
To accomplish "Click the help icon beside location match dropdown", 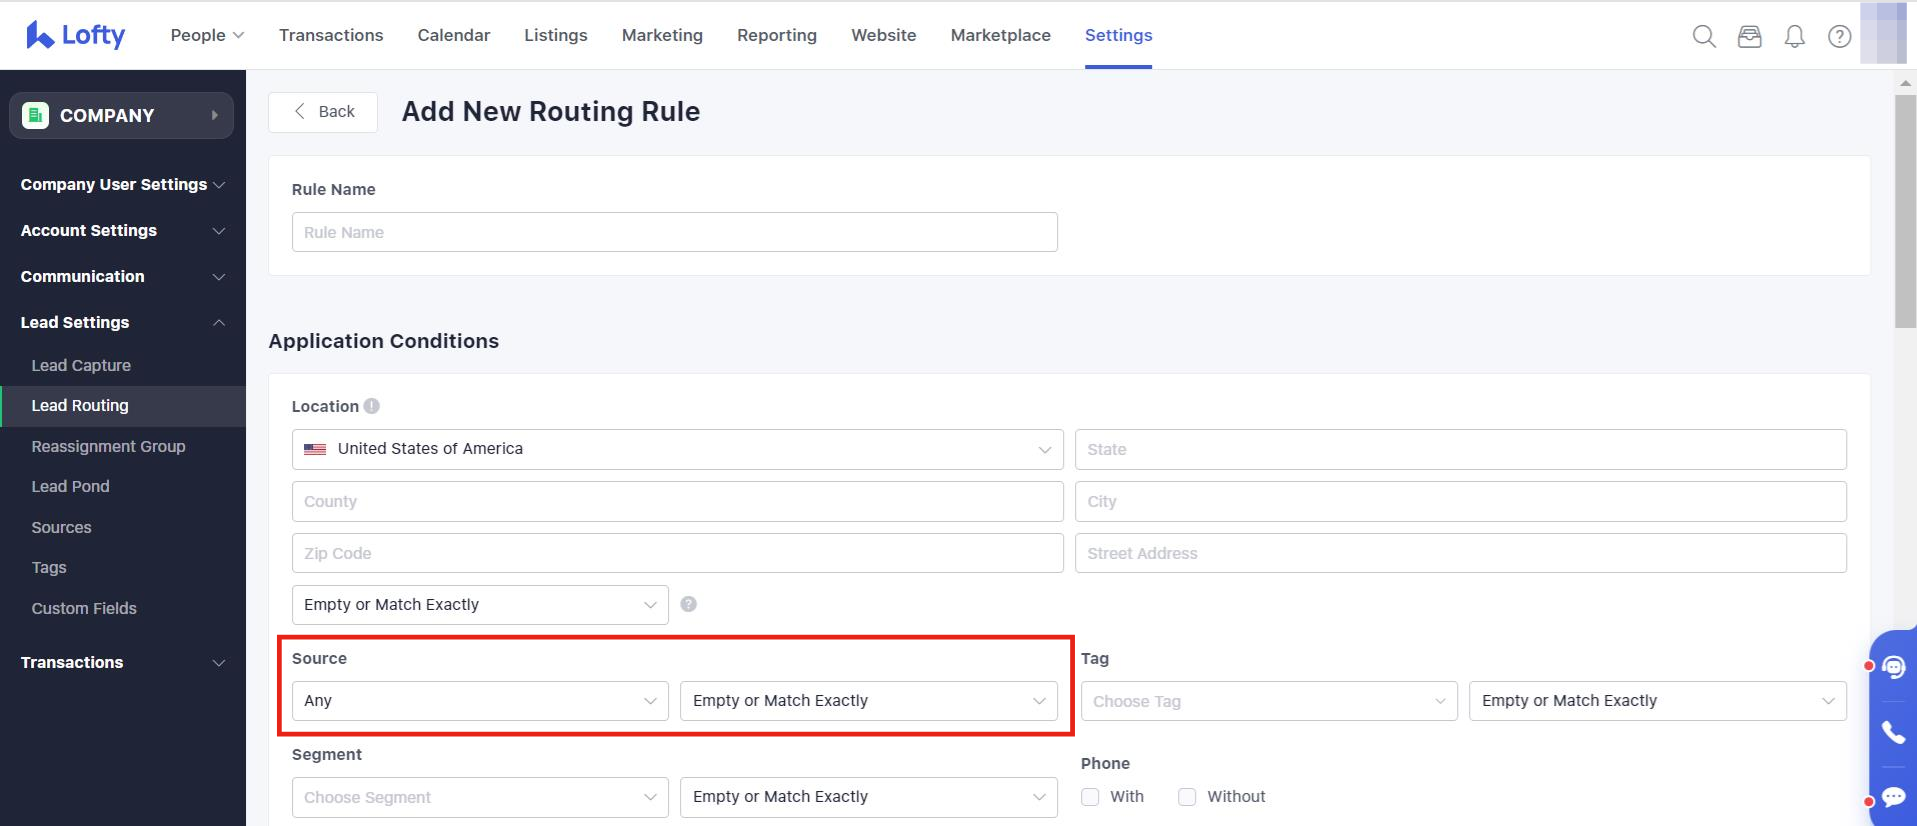I will [x=688, y=604].
